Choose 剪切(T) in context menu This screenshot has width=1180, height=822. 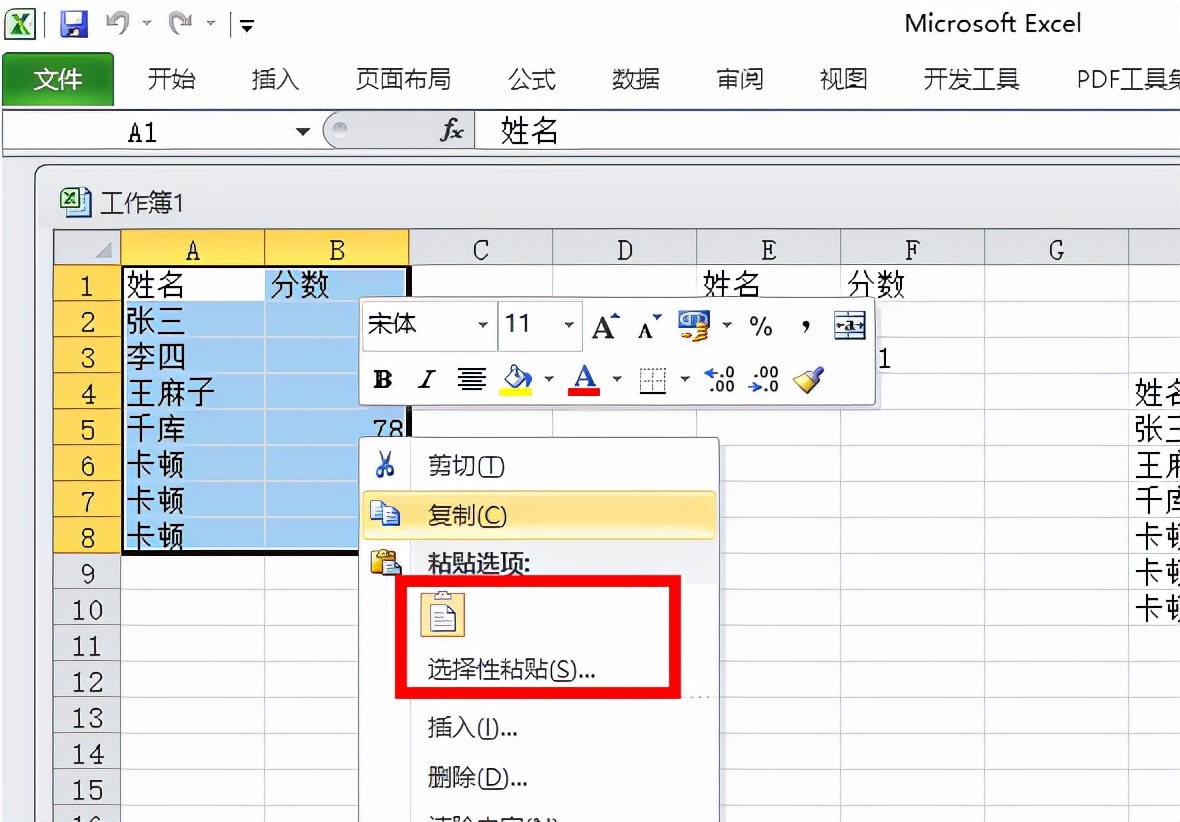coord(540,466)
